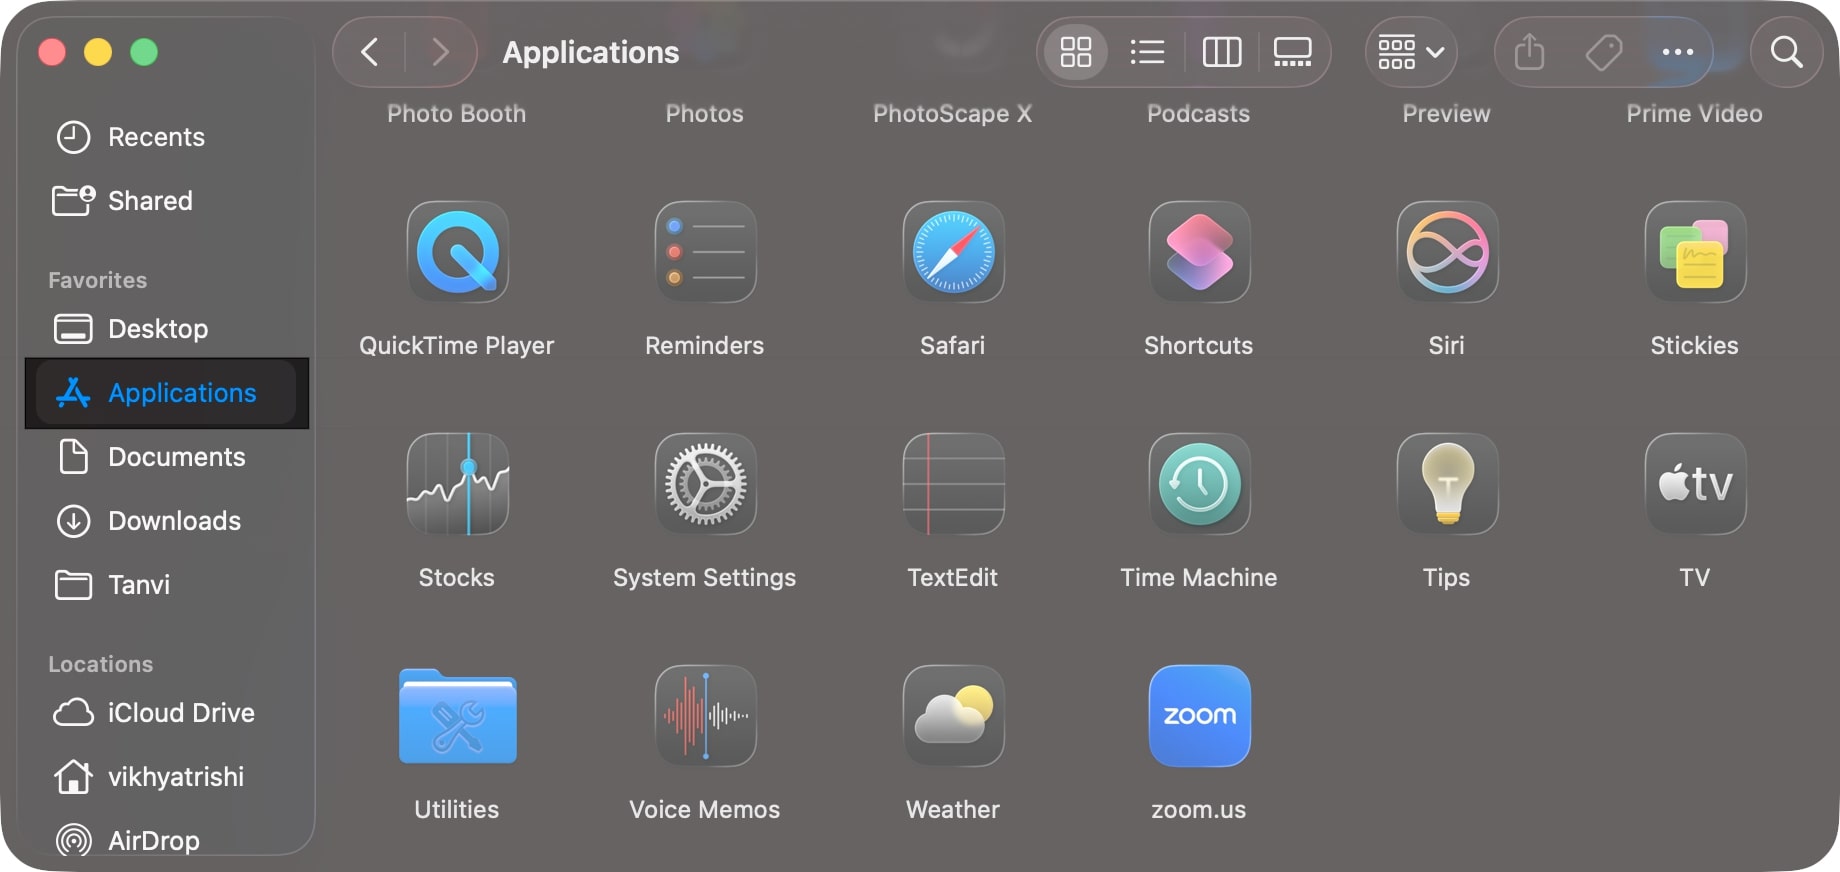Switch to icon grid view
This screenshot has width=1840, height=872.
point(1075,52)
